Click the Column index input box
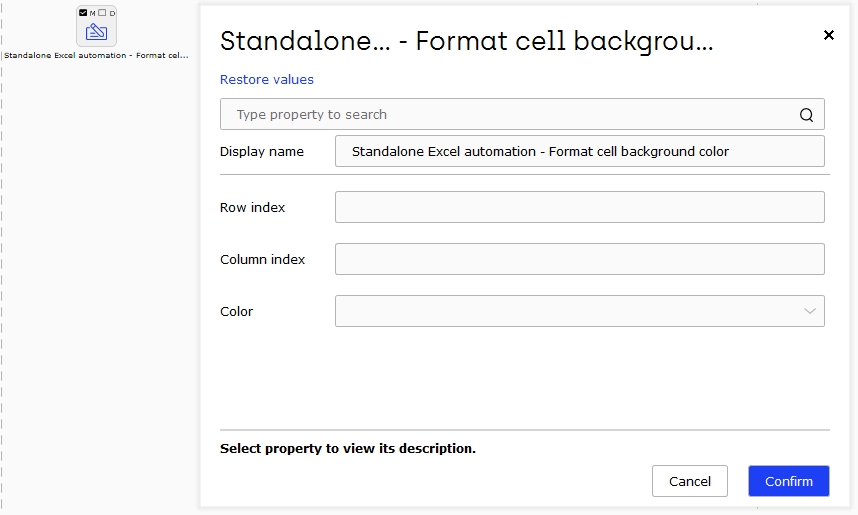 (x=579, y=259)
